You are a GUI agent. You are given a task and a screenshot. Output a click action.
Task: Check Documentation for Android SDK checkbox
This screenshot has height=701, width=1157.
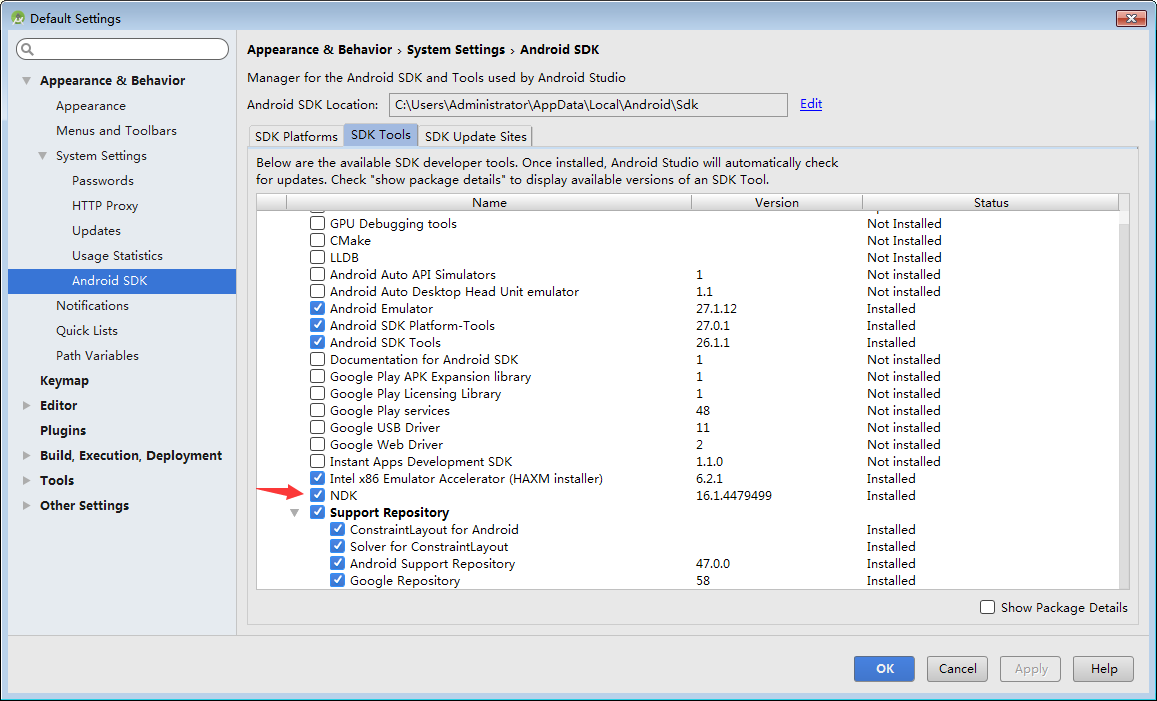[317, 359]
